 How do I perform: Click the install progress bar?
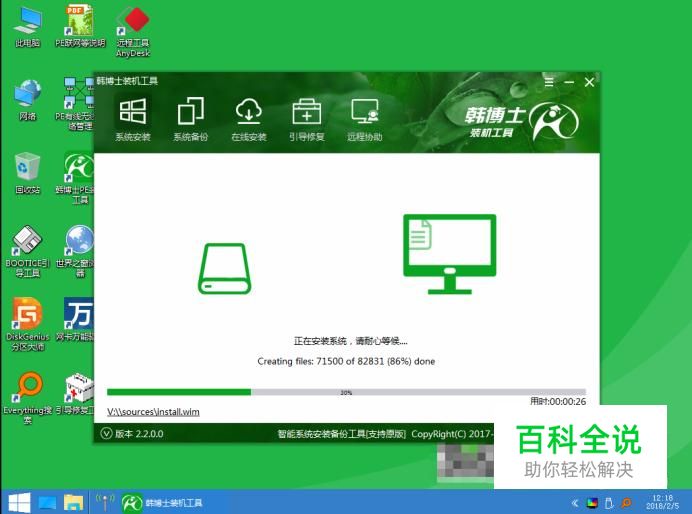[346, 392]
